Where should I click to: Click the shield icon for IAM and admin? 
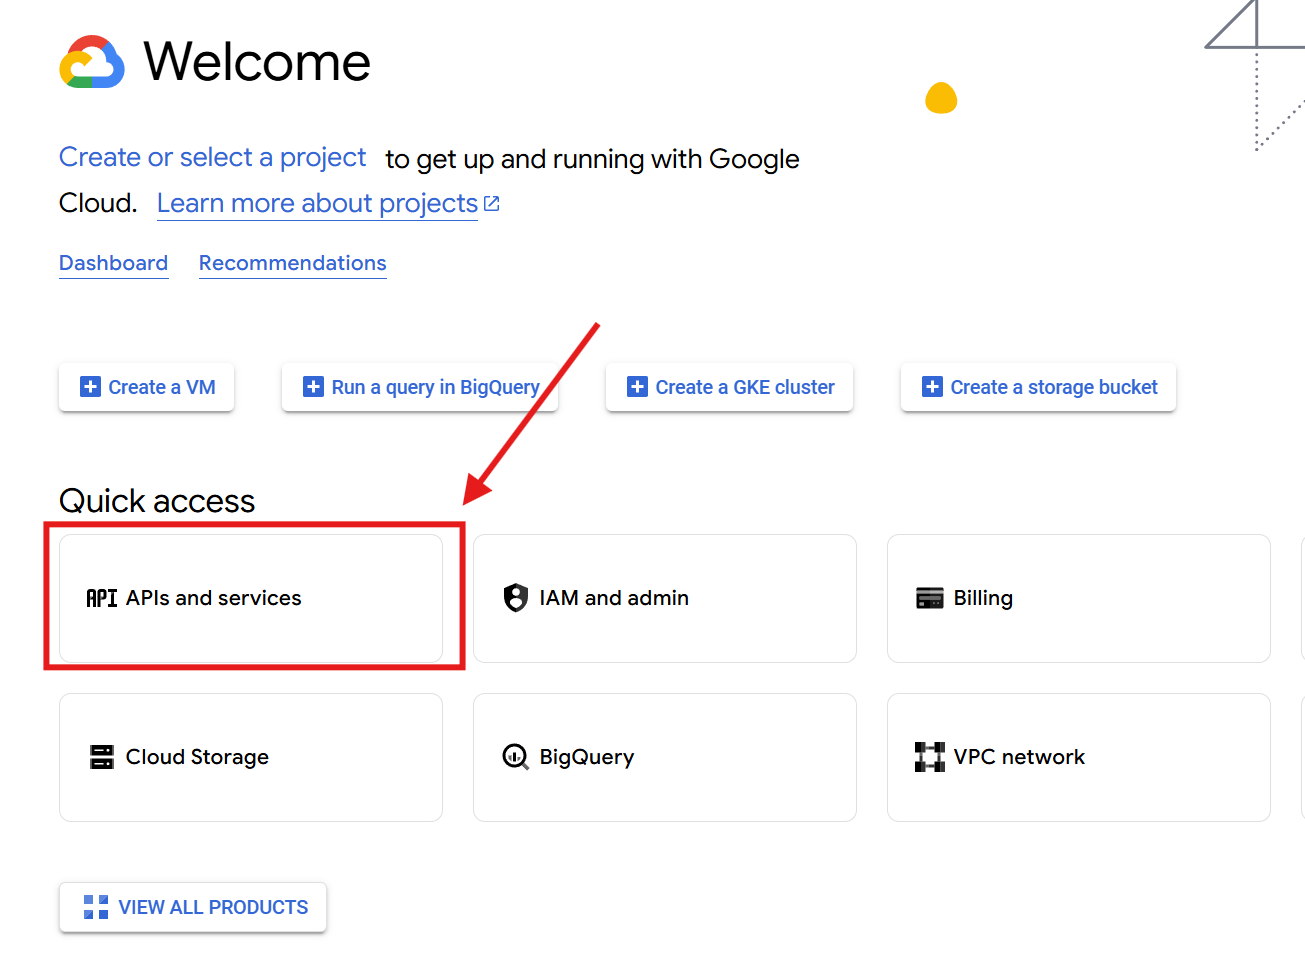[516, 598]
